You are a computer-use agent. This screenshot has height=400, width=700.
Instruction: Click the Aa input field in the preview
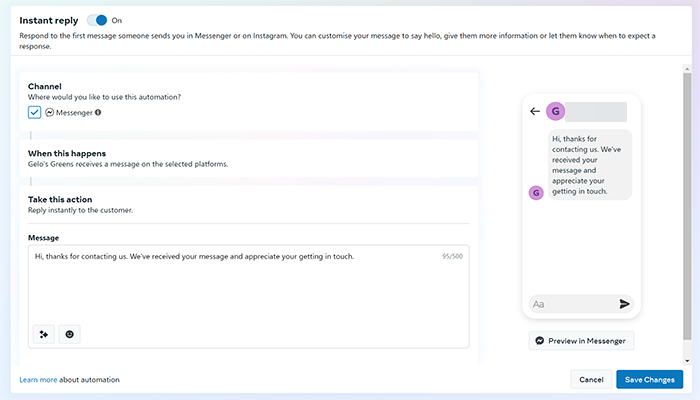[x=573, y=304]
